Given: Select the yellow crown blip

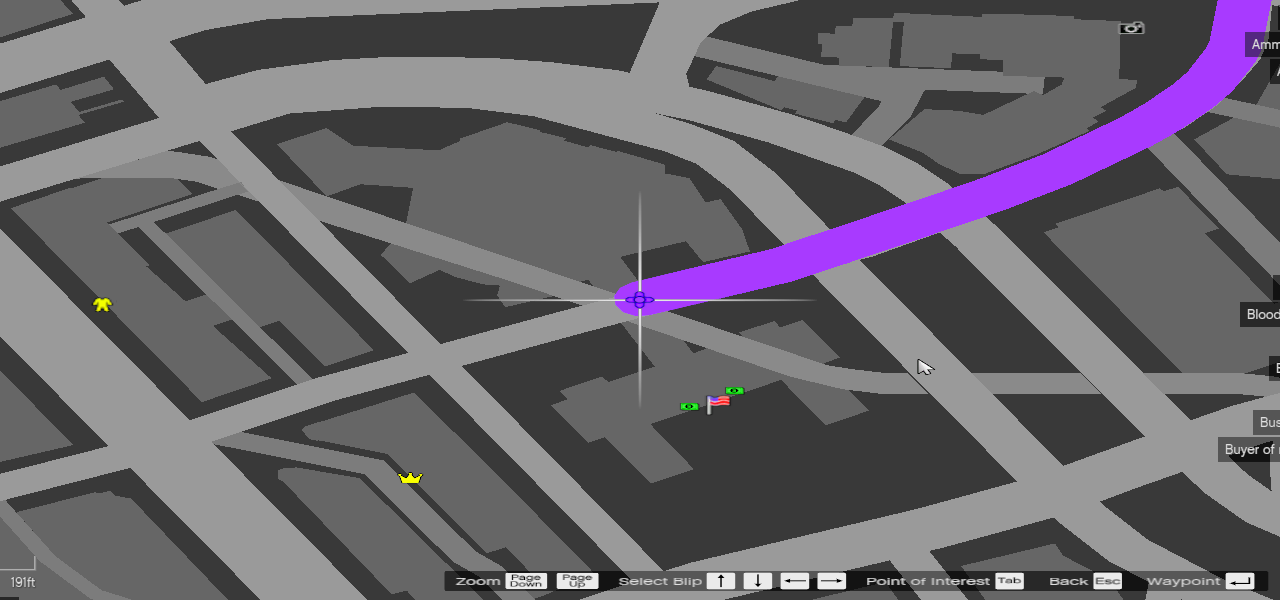Looking at the screenshot, I should pyautogui.click(x=410, y=478).
